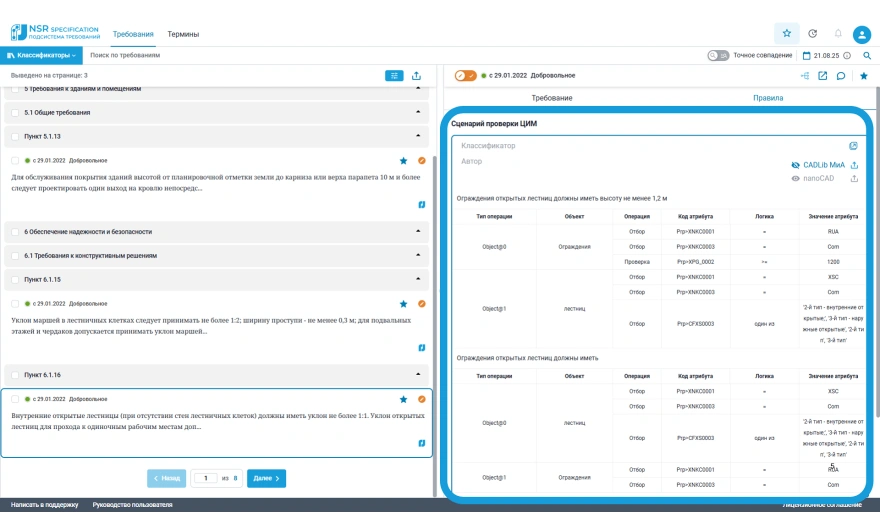Toggle the Точное совпадение switch
Screen dimensions: 880x528
tap(717, 56)
